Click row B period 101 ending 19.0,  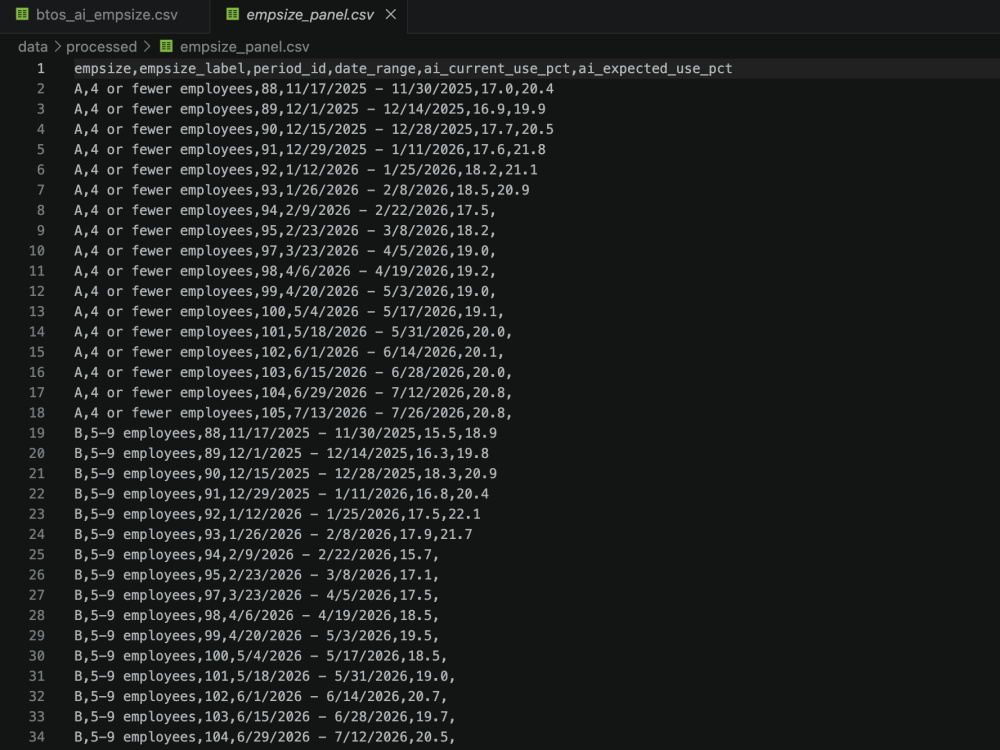click(265, 676)
